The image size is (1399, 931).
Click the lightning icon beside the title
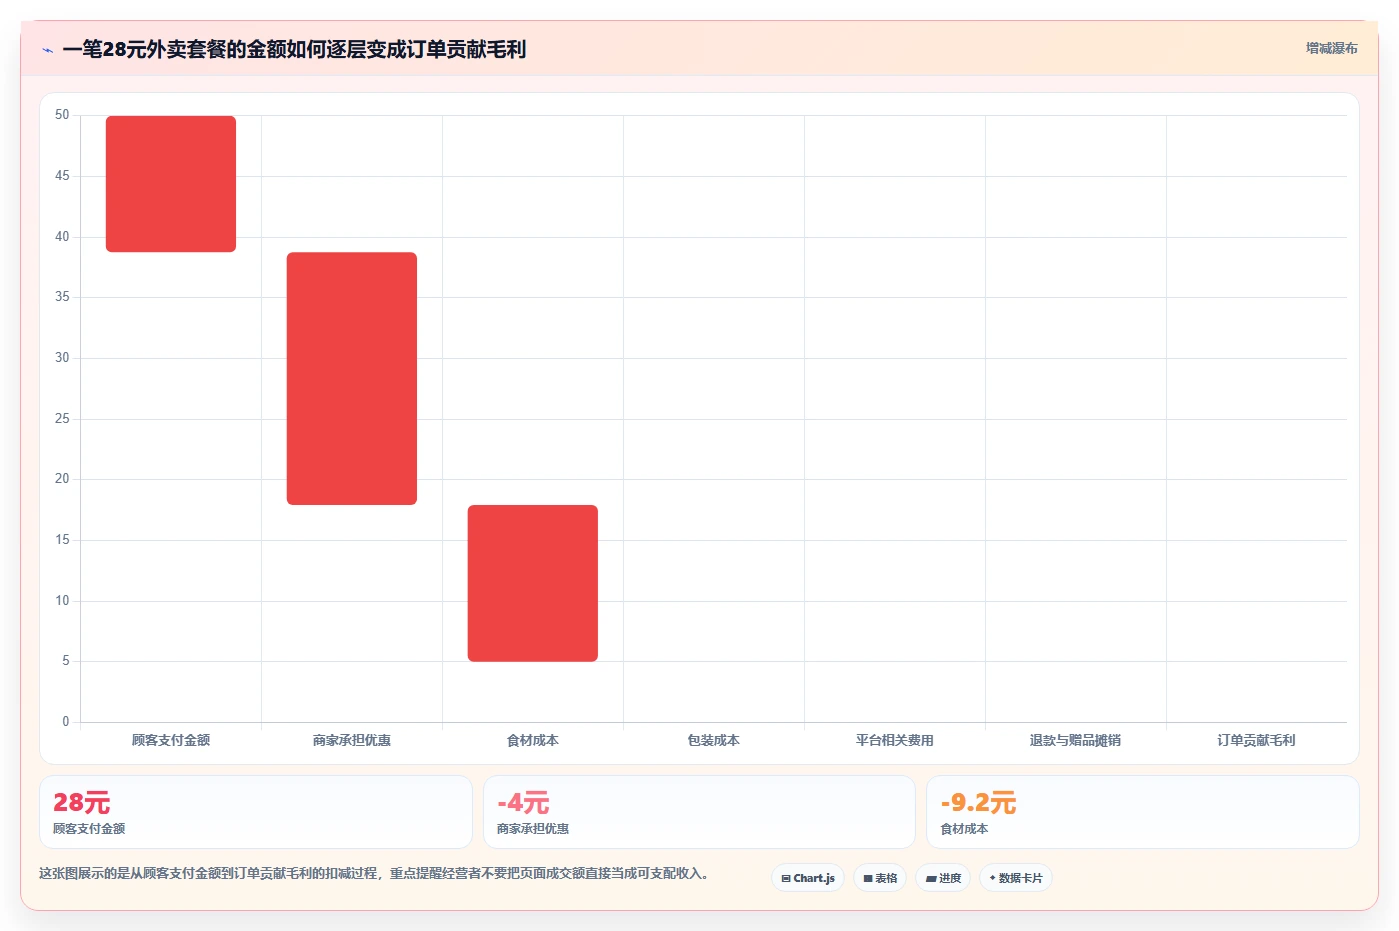pos(47,50)
